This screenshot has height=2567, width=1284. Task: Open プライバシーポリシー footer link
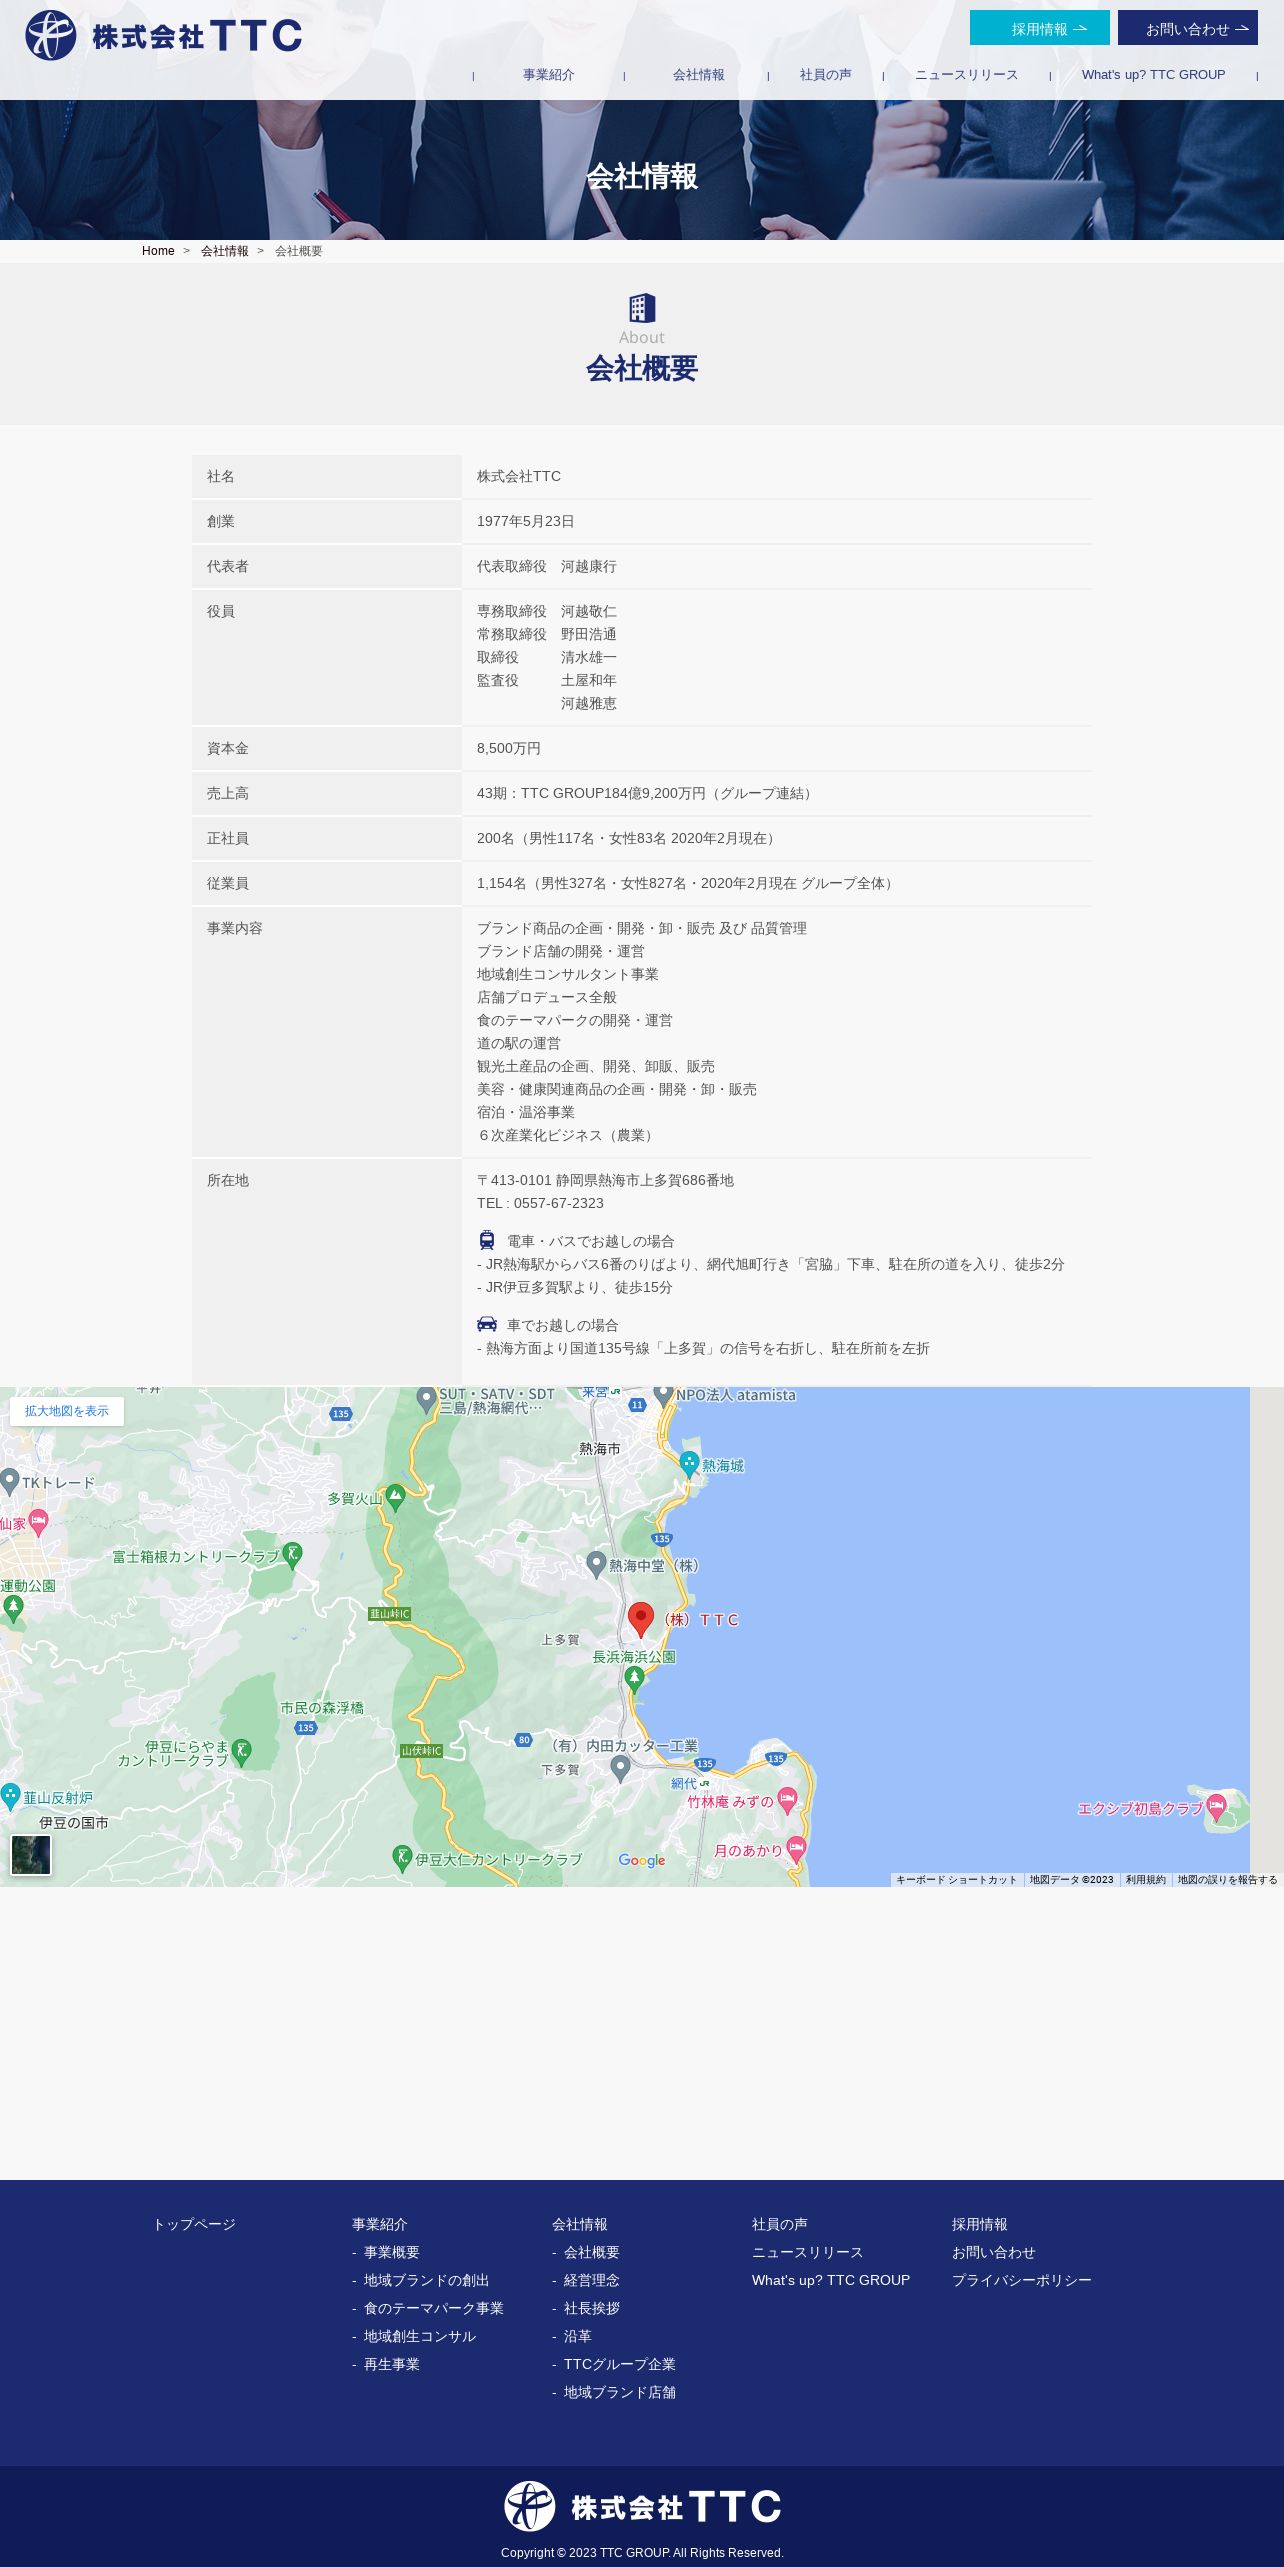point(1022,2280)
